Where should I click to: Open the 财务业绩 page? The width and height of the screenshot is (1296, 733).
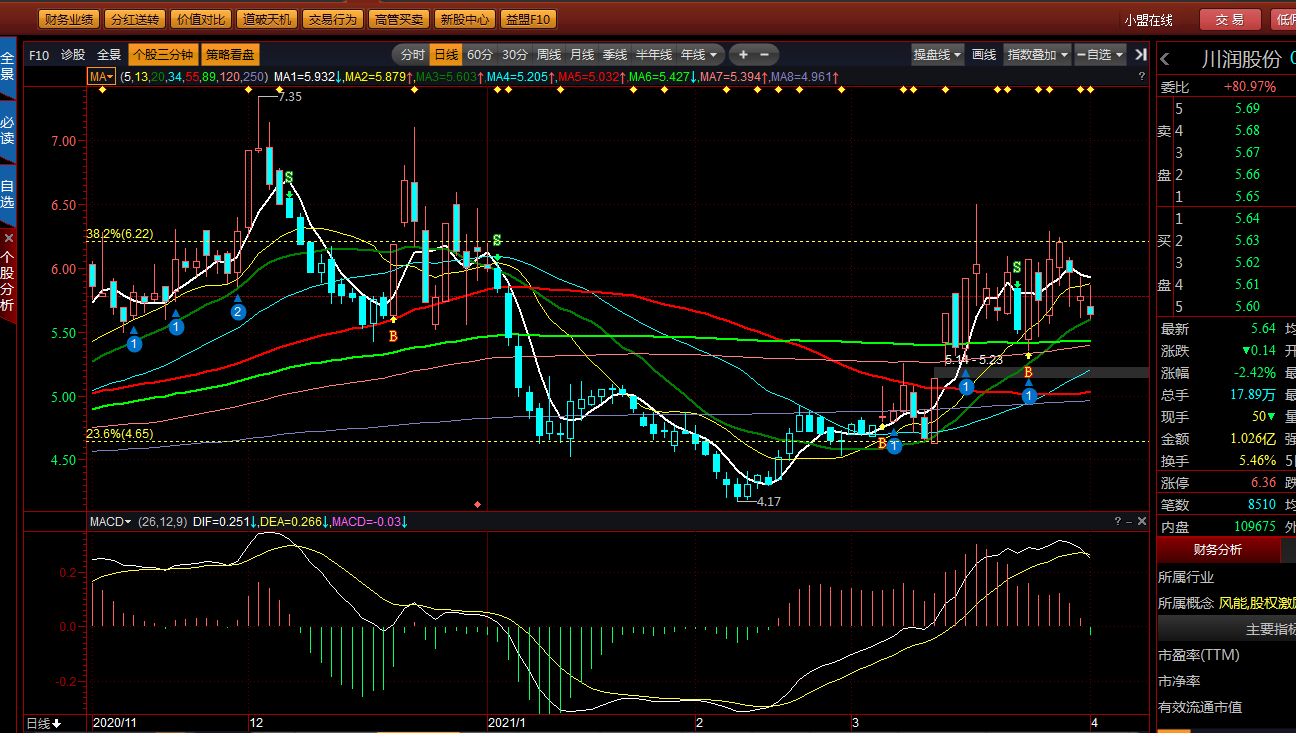[69, 20]
